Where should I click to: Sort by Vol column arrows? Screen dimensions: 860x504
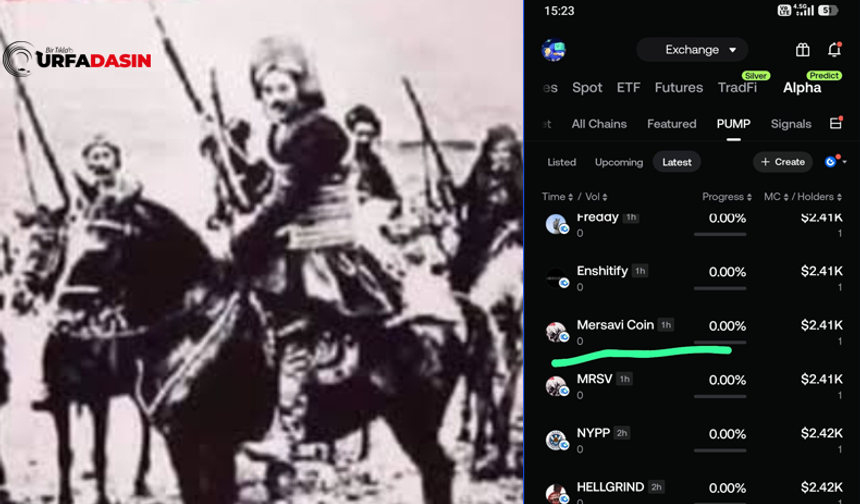604,197
